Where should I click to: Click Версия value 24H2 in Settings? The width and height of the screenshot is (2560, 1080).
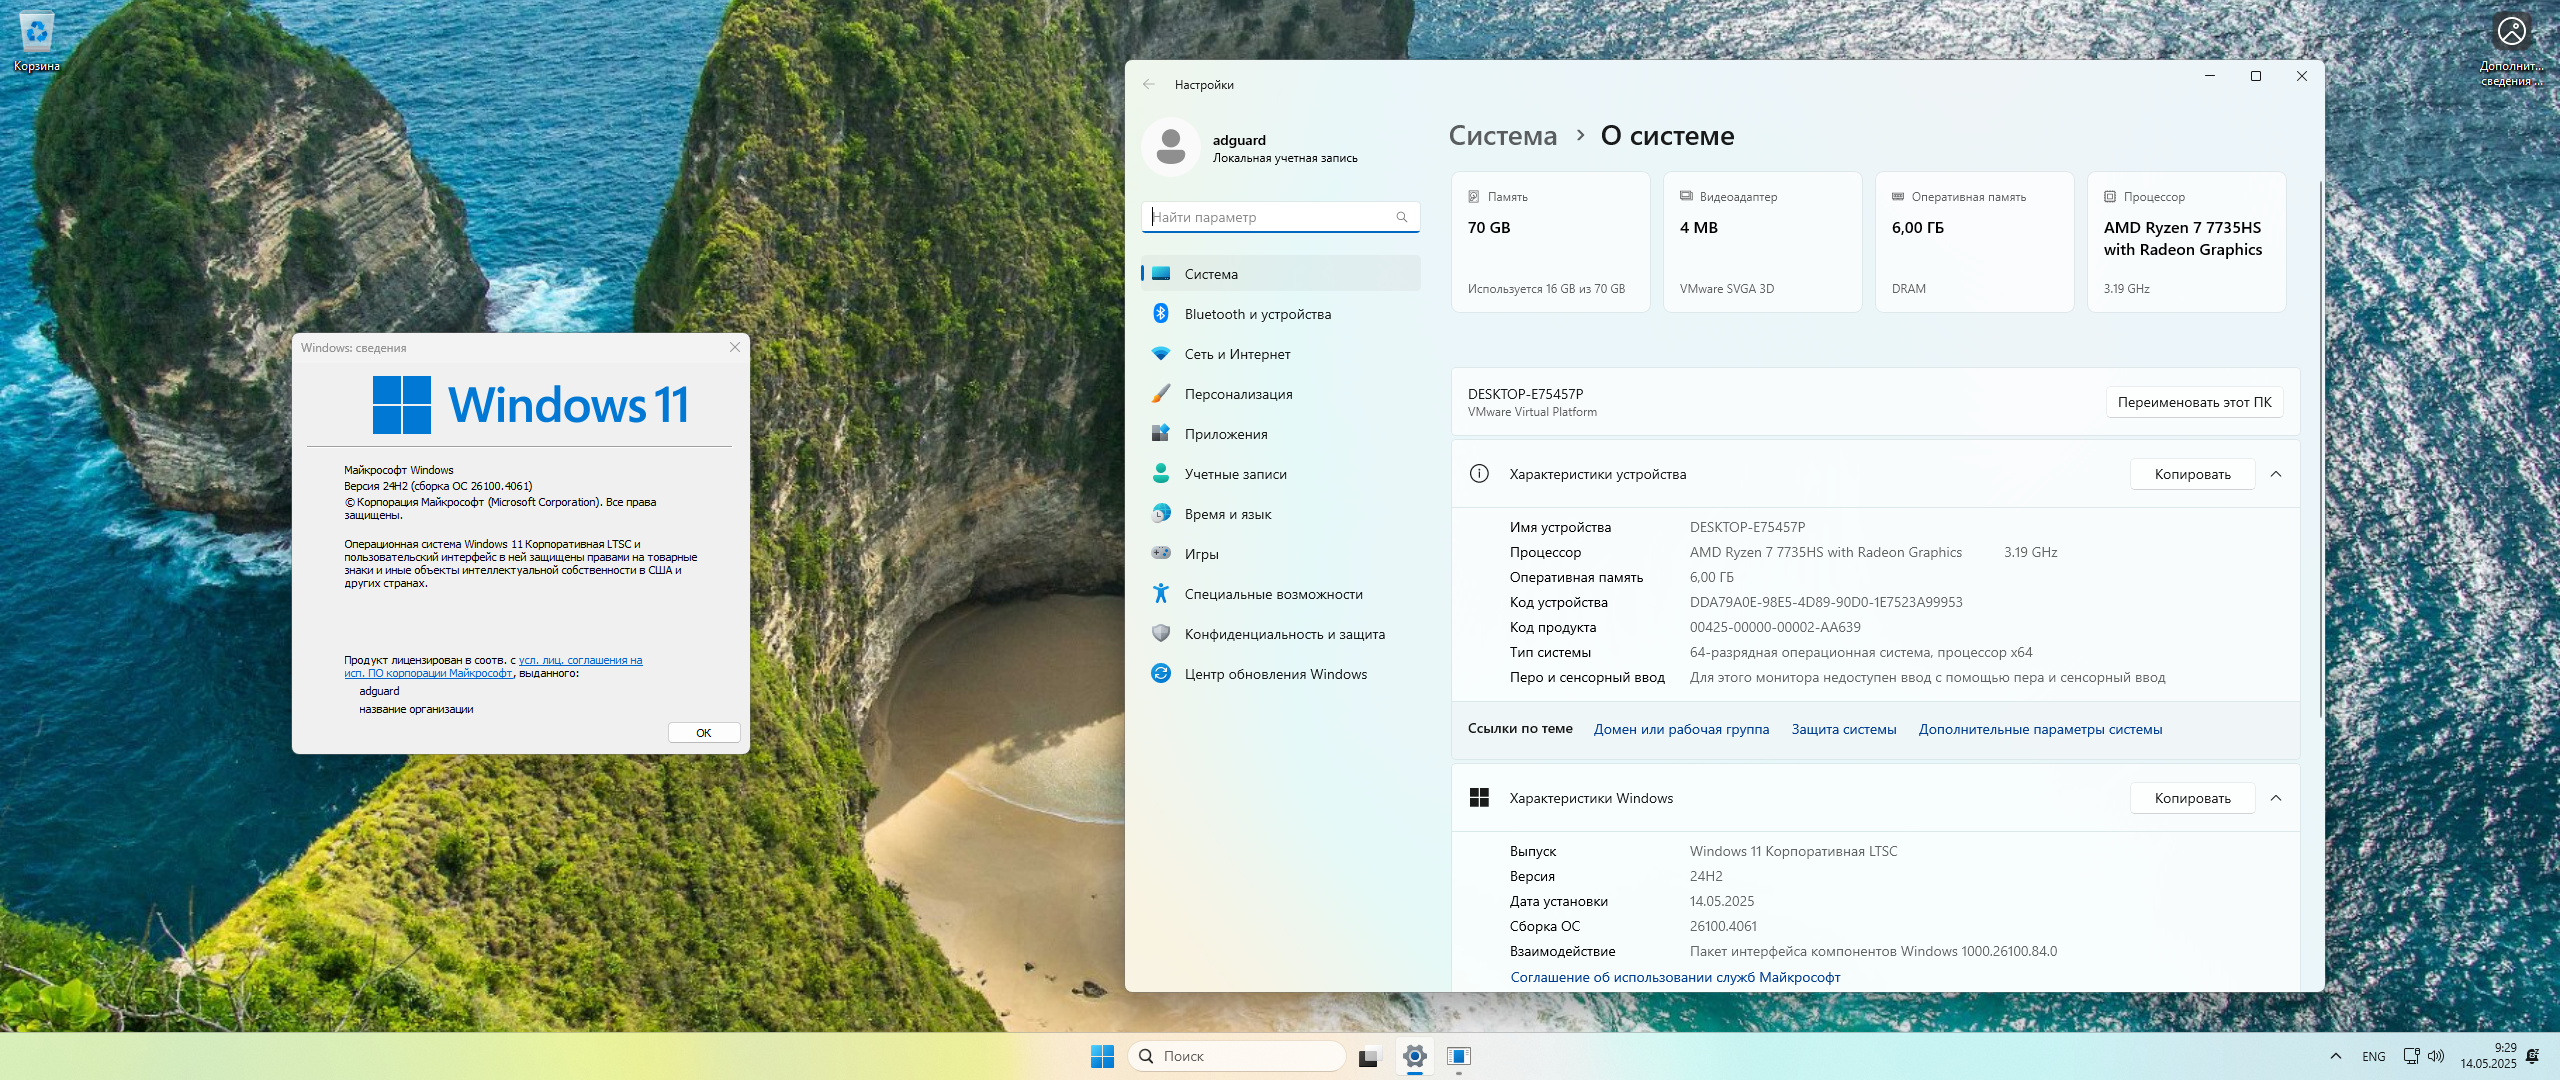click(x=1706, y=876)
